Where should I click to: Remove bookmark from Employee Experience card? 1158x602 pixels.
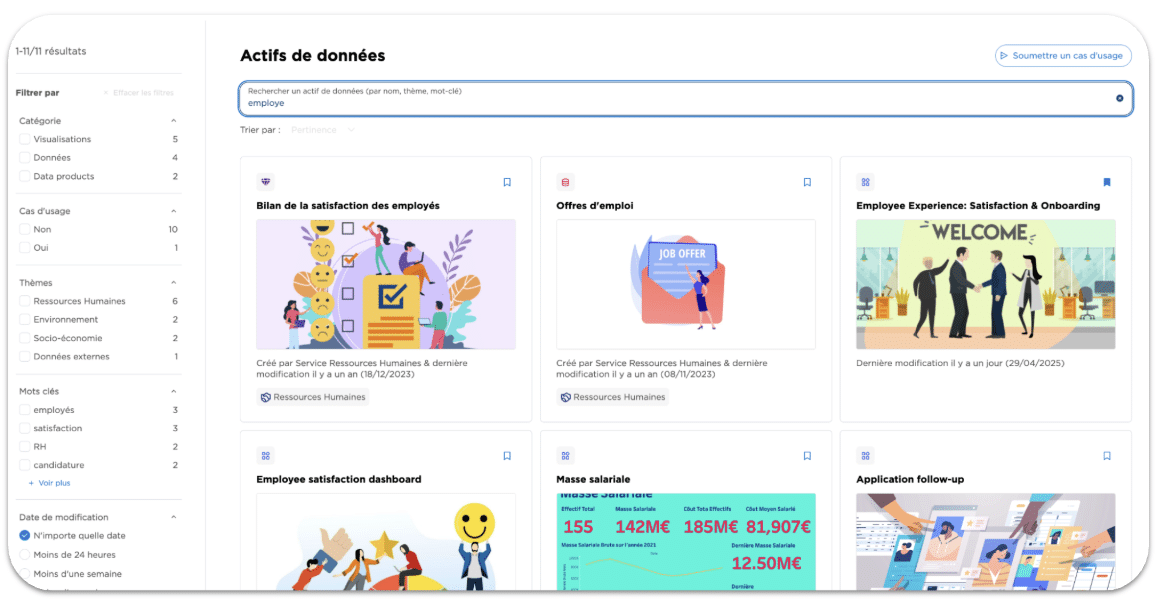pyautogui.click(x=1107, y=182)
